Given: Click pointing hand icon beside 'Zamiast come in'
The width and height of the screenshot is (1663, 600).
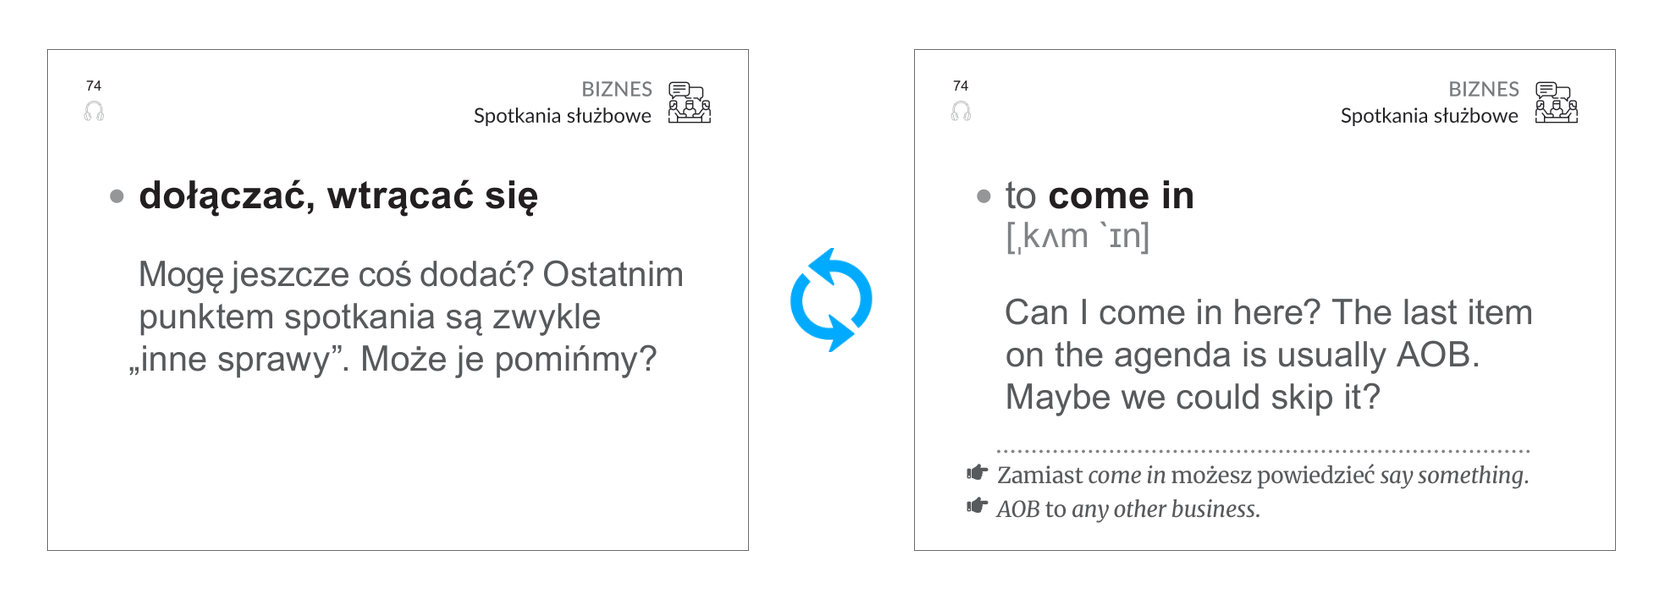Looking at the screenshot, I should pyautogui.click(x=977, y=472).
